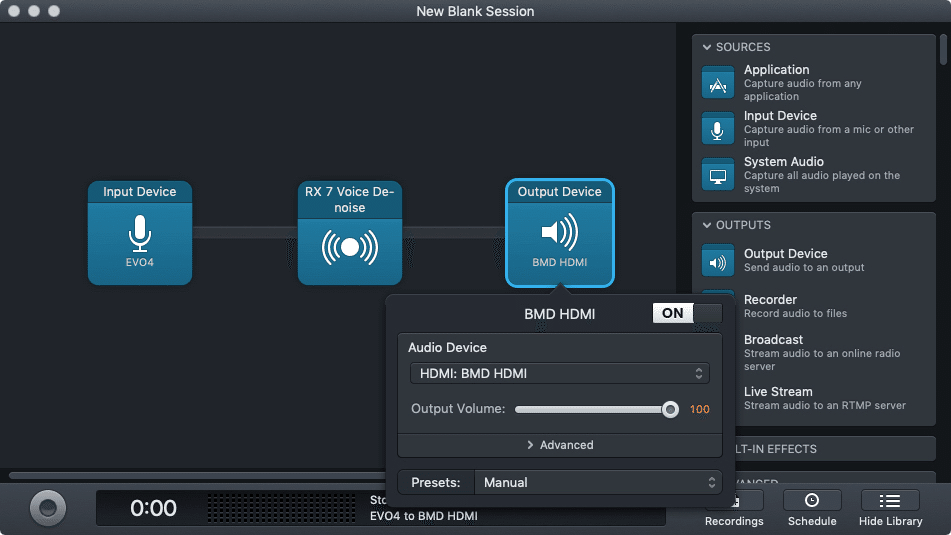Collapse the SOURCES section chevron
951x535 pixels.
tap(707, 47)
